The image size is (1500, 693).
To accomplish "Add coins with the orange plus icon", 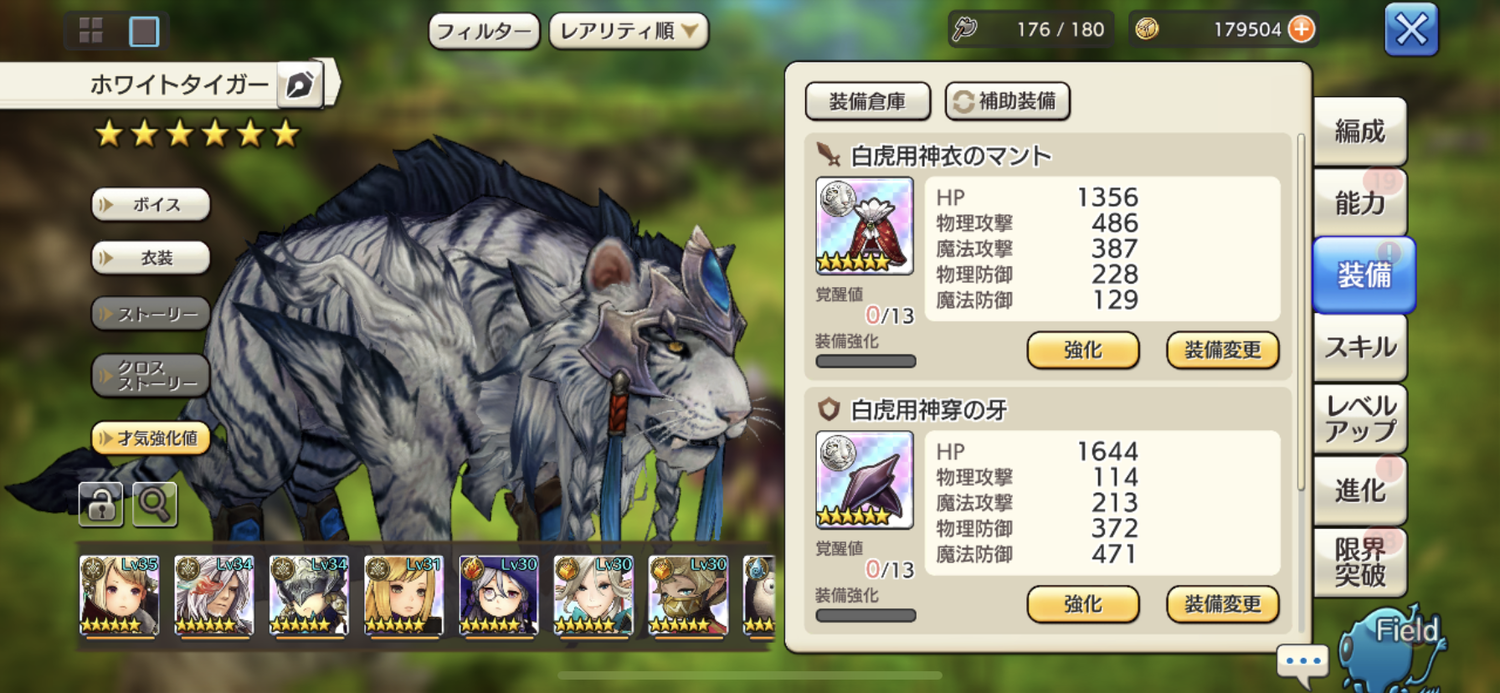I will [1300, 29].
